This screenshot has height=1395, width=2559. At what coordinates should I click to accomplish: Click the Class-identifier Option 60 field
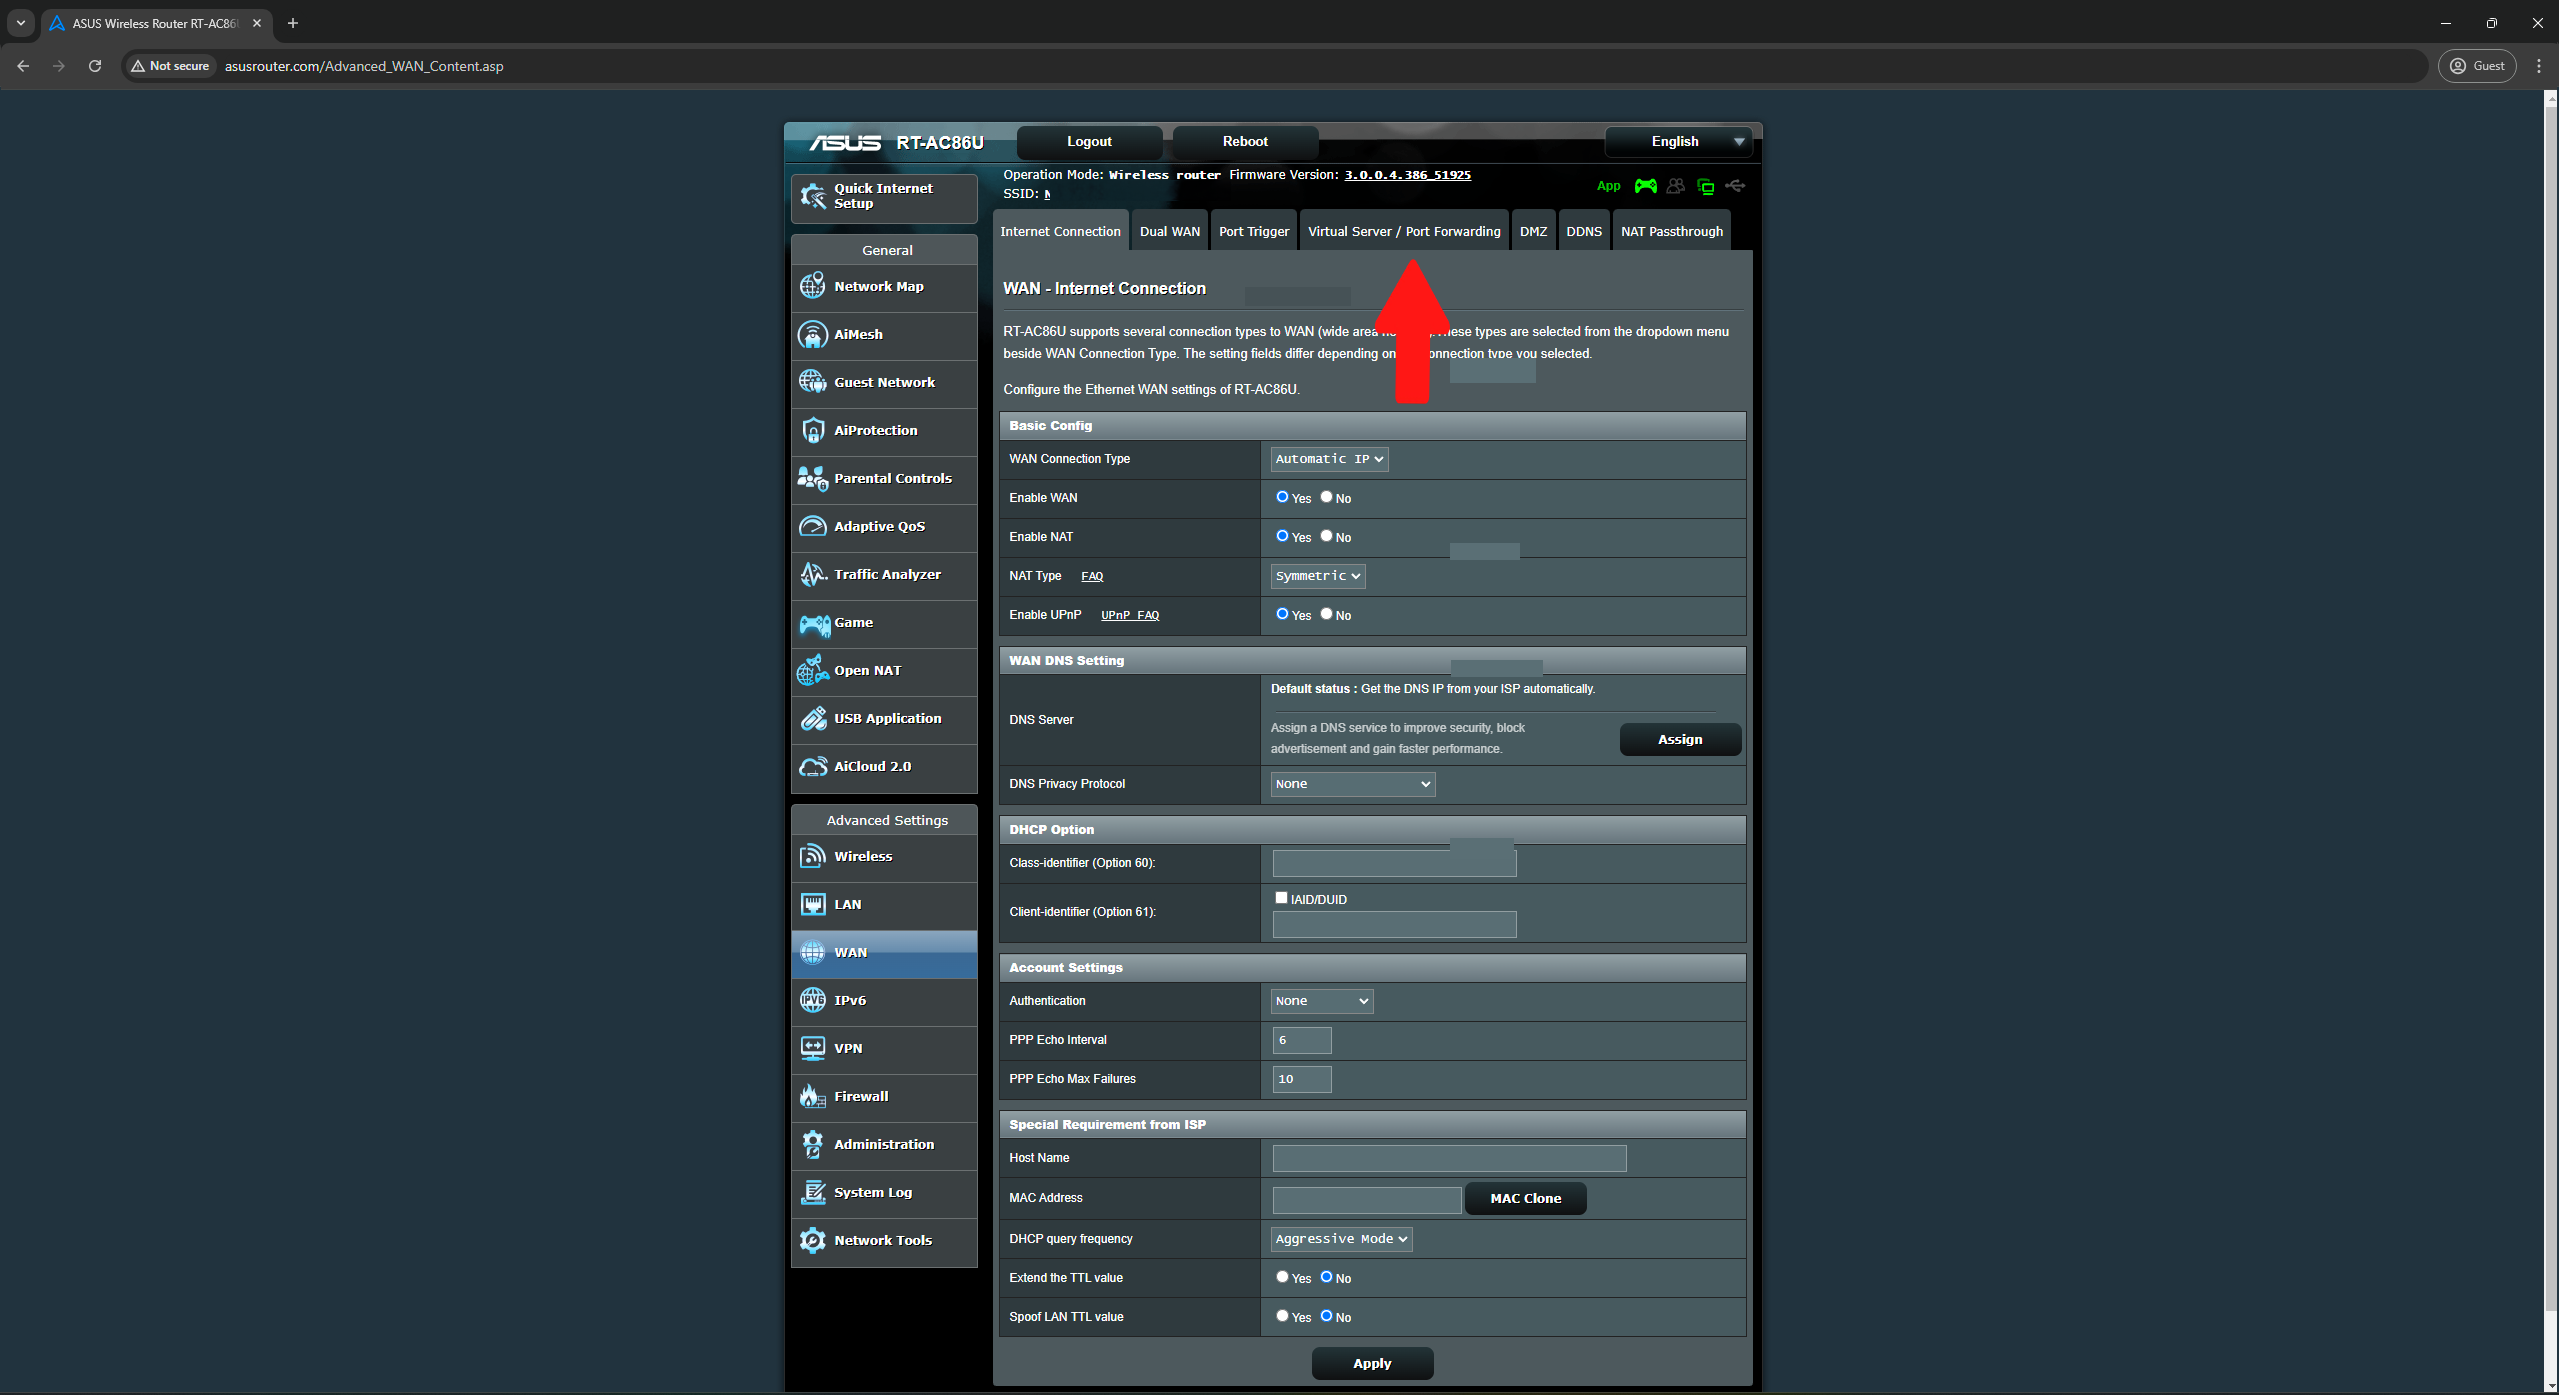coord(1394,863)
